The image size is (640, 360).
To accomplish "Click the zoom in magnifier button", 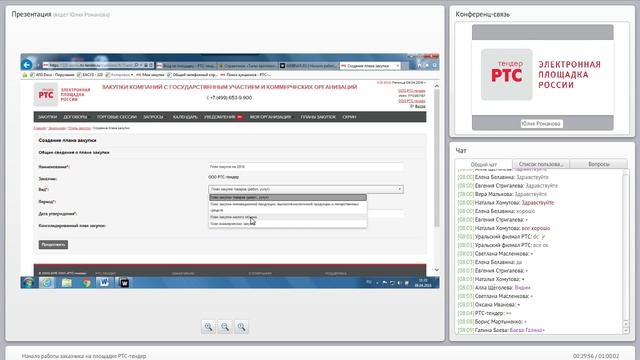I will tap(209, 327).
